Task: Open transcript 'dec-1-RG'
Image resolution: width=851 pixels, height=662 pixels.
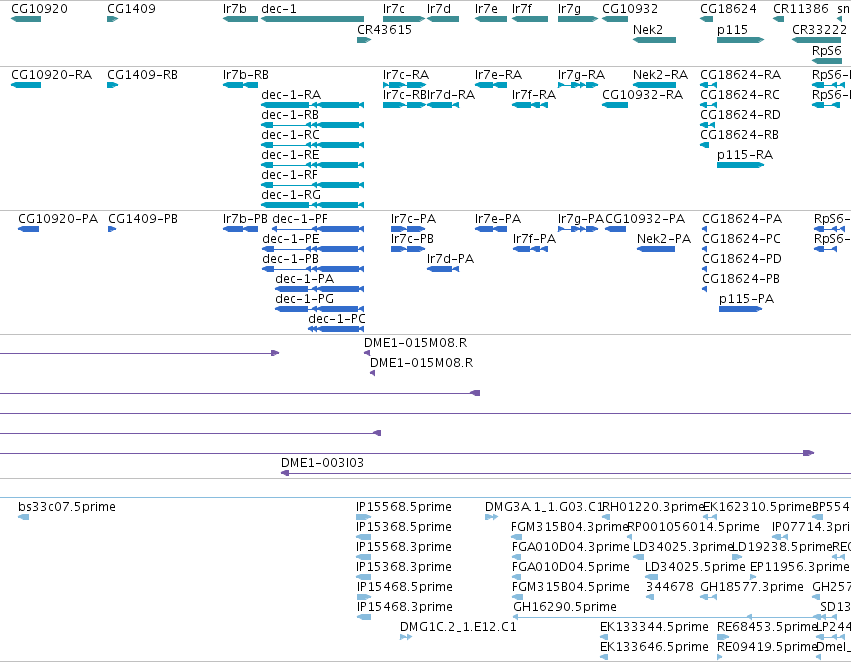Action: click(291, 195)
